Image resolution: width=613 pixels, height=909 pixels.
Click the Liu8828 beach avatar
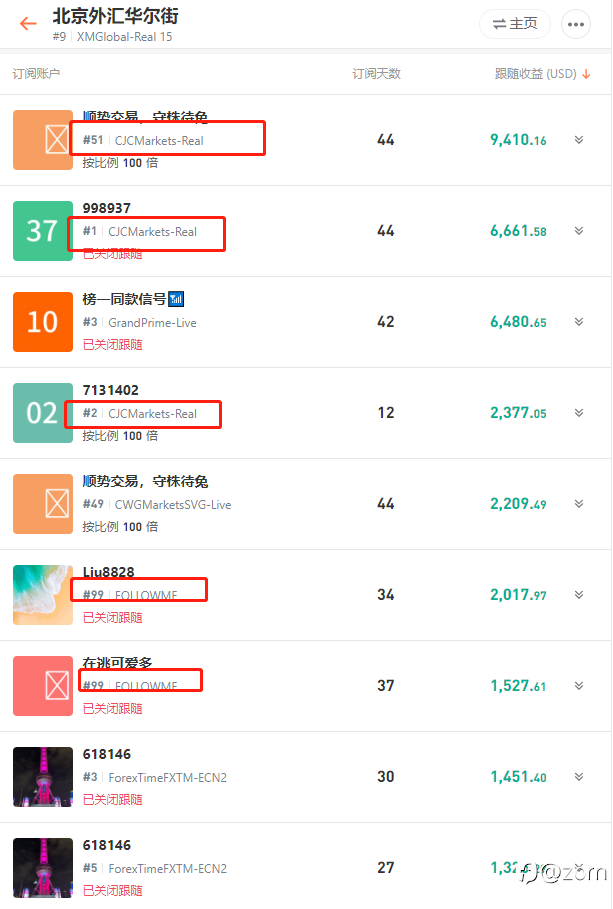click(42, 595)
